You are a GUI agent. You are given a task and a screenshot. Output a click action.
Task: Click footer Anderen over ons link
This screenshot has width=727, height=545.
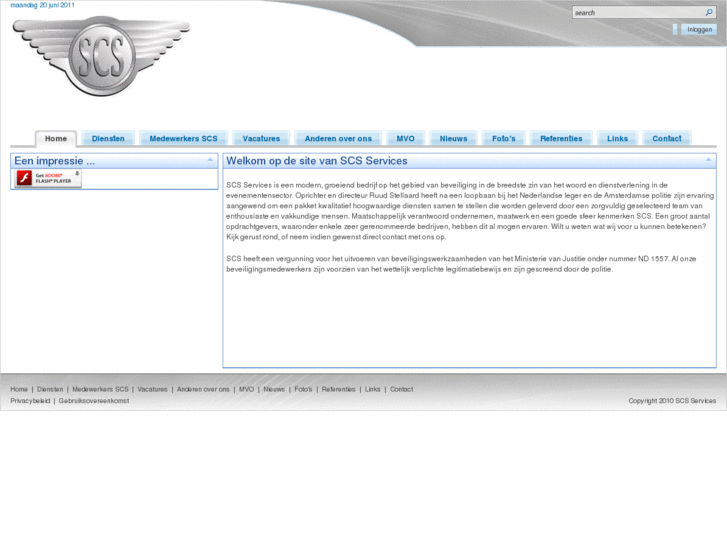click(x=203, y=389)
